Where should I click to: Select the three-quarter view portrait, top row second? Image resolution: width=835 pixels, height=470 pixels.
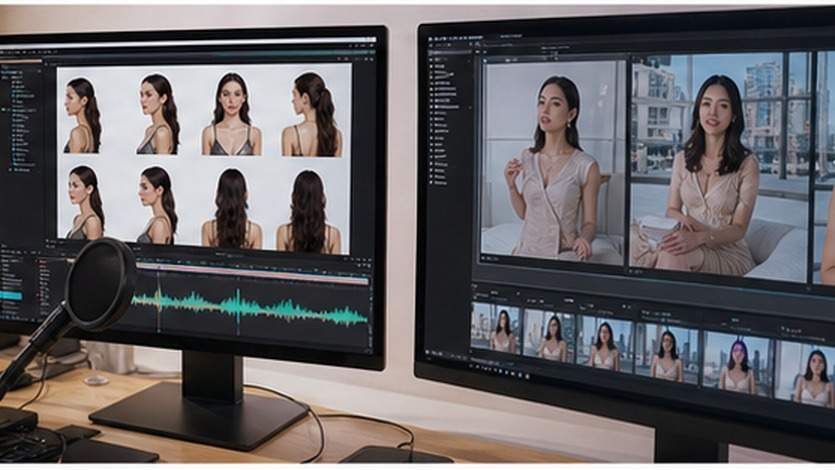158,114
